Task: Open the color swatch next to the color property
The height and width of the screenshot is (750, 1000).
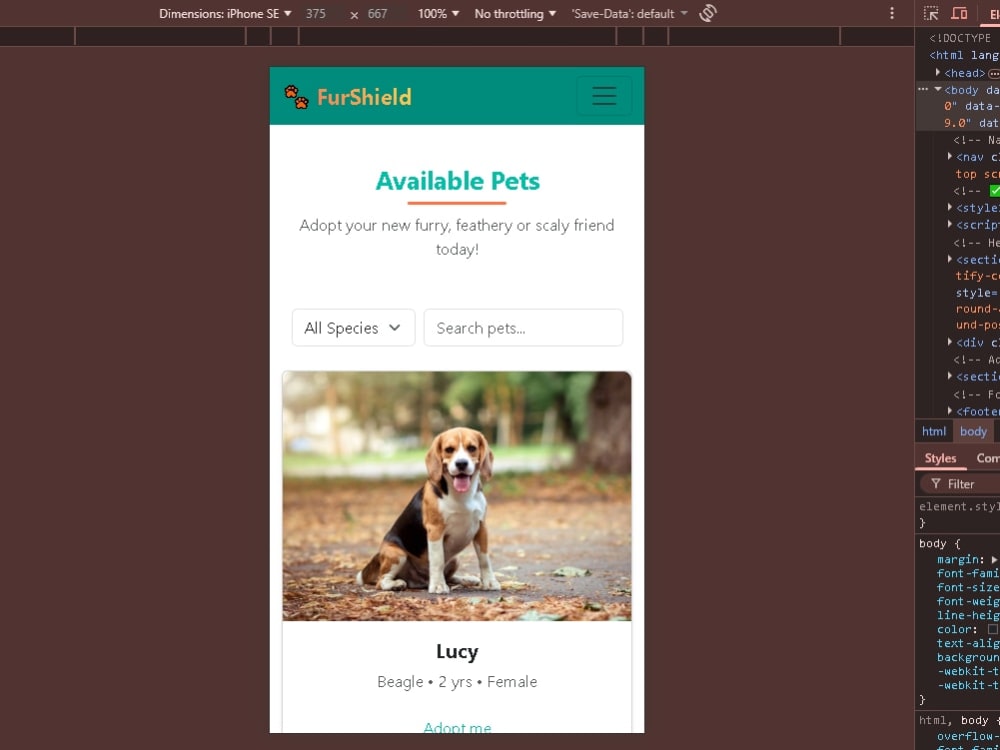Action: (993, 629)
